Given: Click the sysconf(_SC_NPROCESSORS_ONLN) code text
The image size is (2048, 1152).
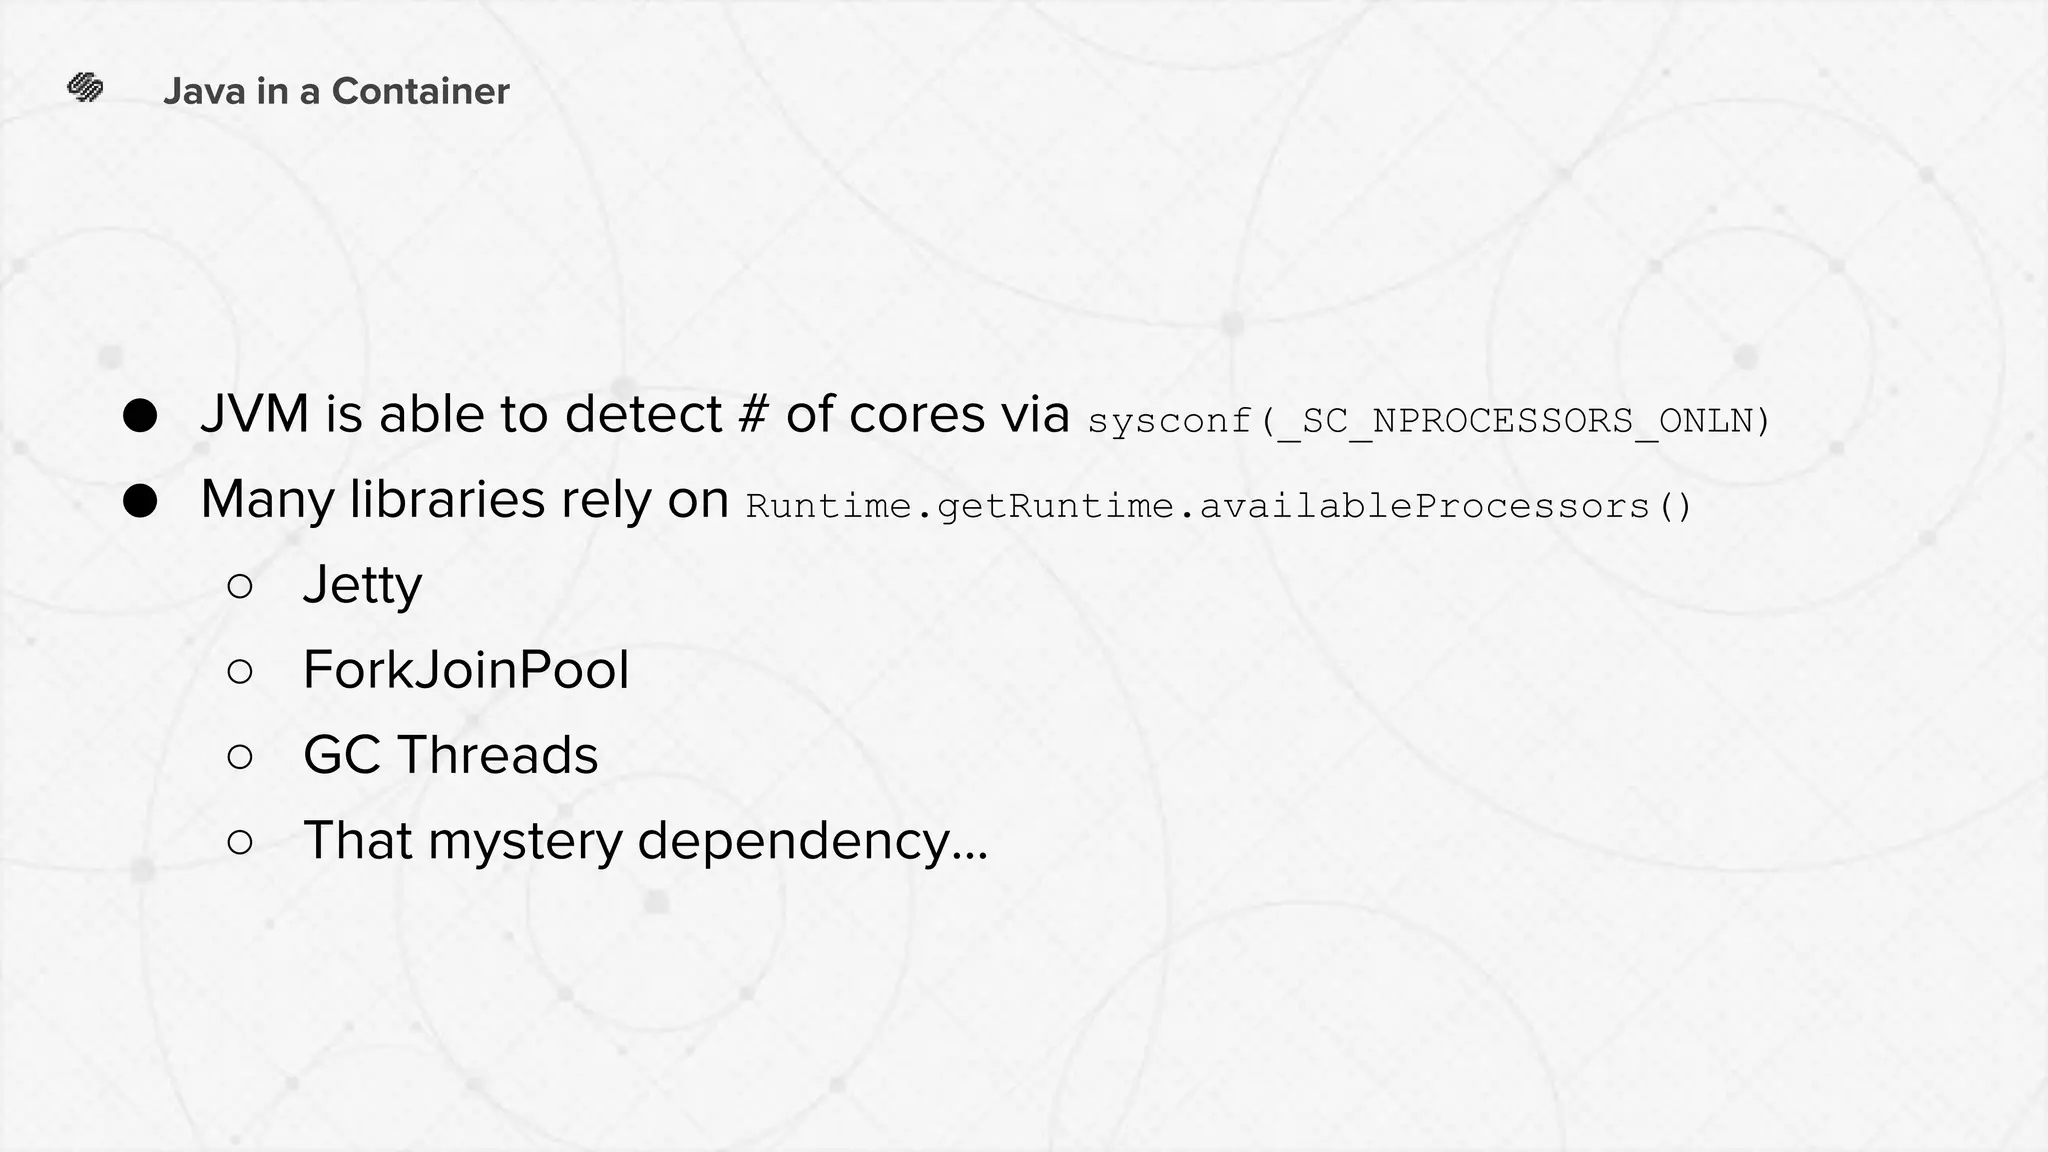Looking at the screenshot, I should click(1429, 421).
